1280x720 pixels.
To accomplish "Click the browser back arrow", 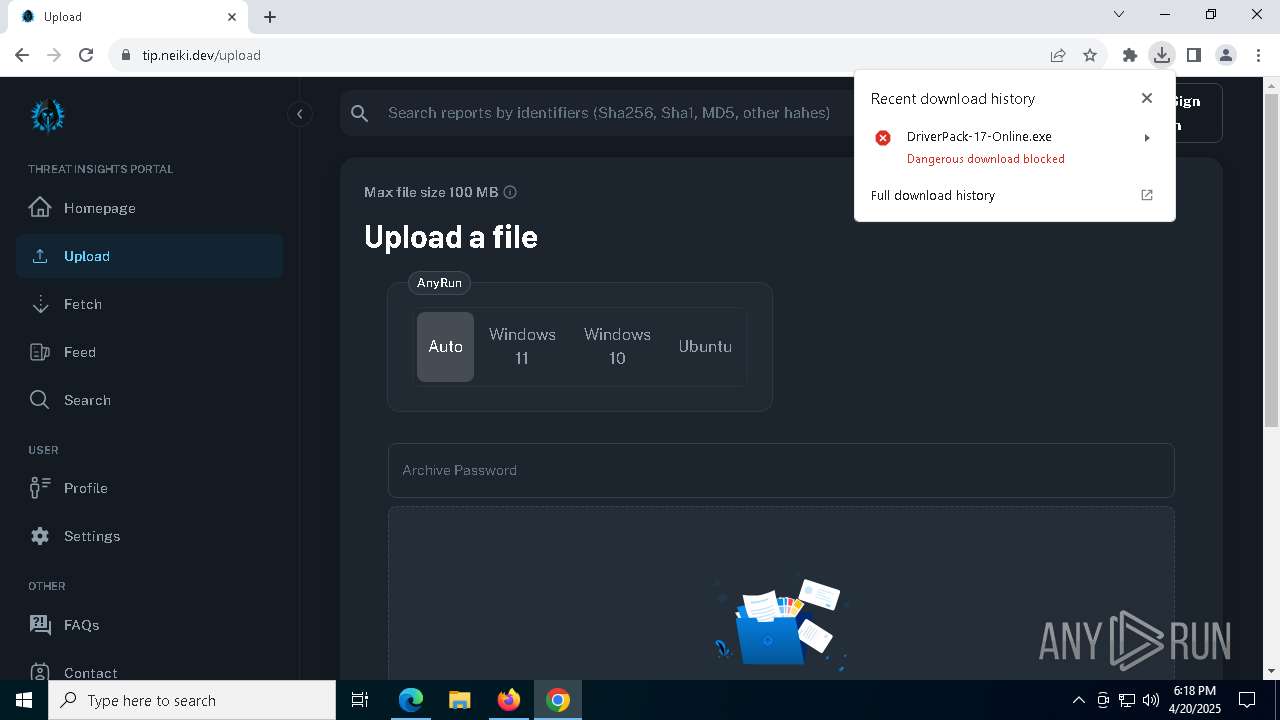I will [22, 55].
